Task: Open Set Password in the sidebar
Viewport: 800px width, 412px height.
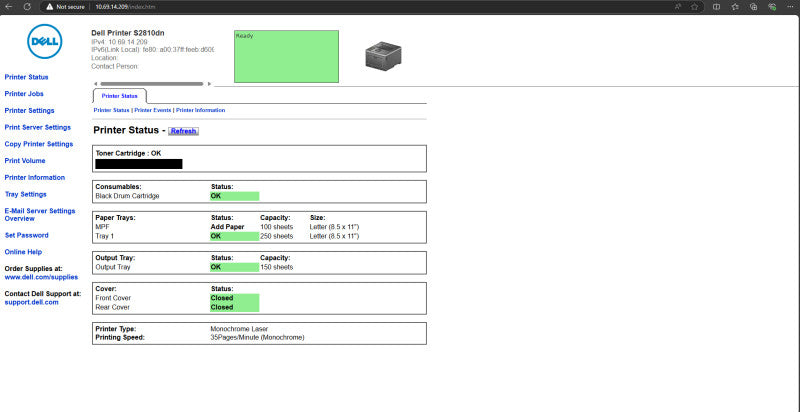Action: click(27, 235)
